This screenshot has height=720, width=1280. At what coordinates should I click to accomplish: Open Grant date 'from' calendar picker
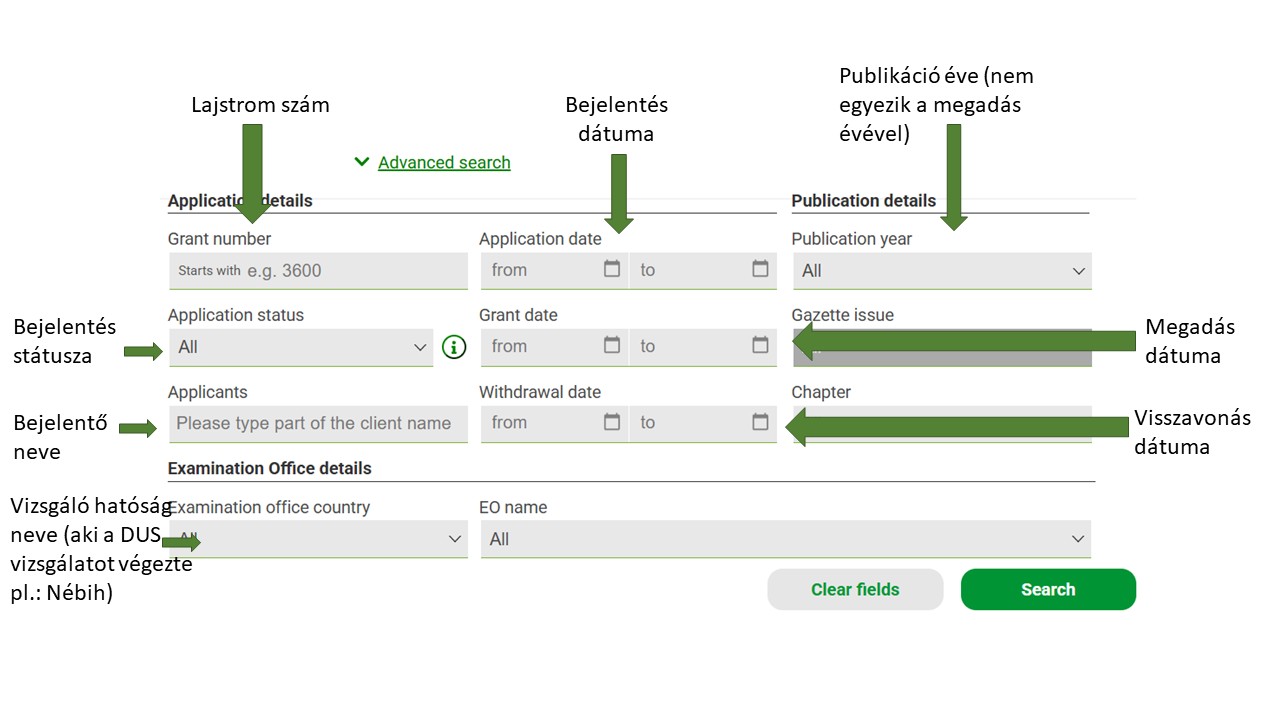(x=612, y=345)
